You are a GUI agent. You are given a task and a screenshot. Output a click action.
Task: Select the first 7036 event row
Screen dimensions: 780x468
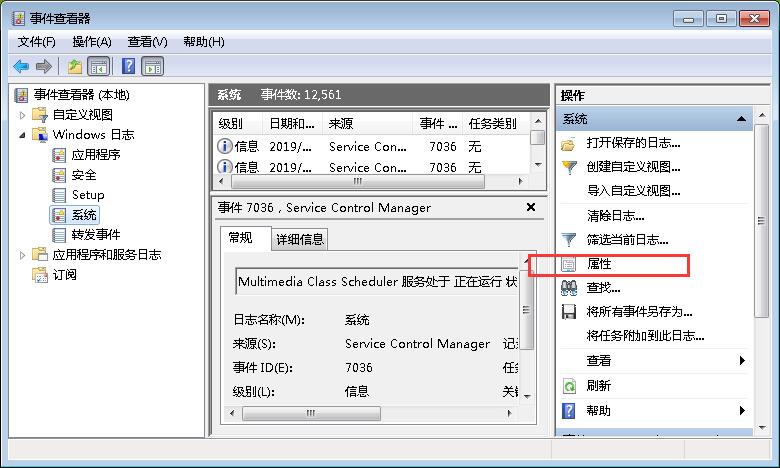pos(371,146)
